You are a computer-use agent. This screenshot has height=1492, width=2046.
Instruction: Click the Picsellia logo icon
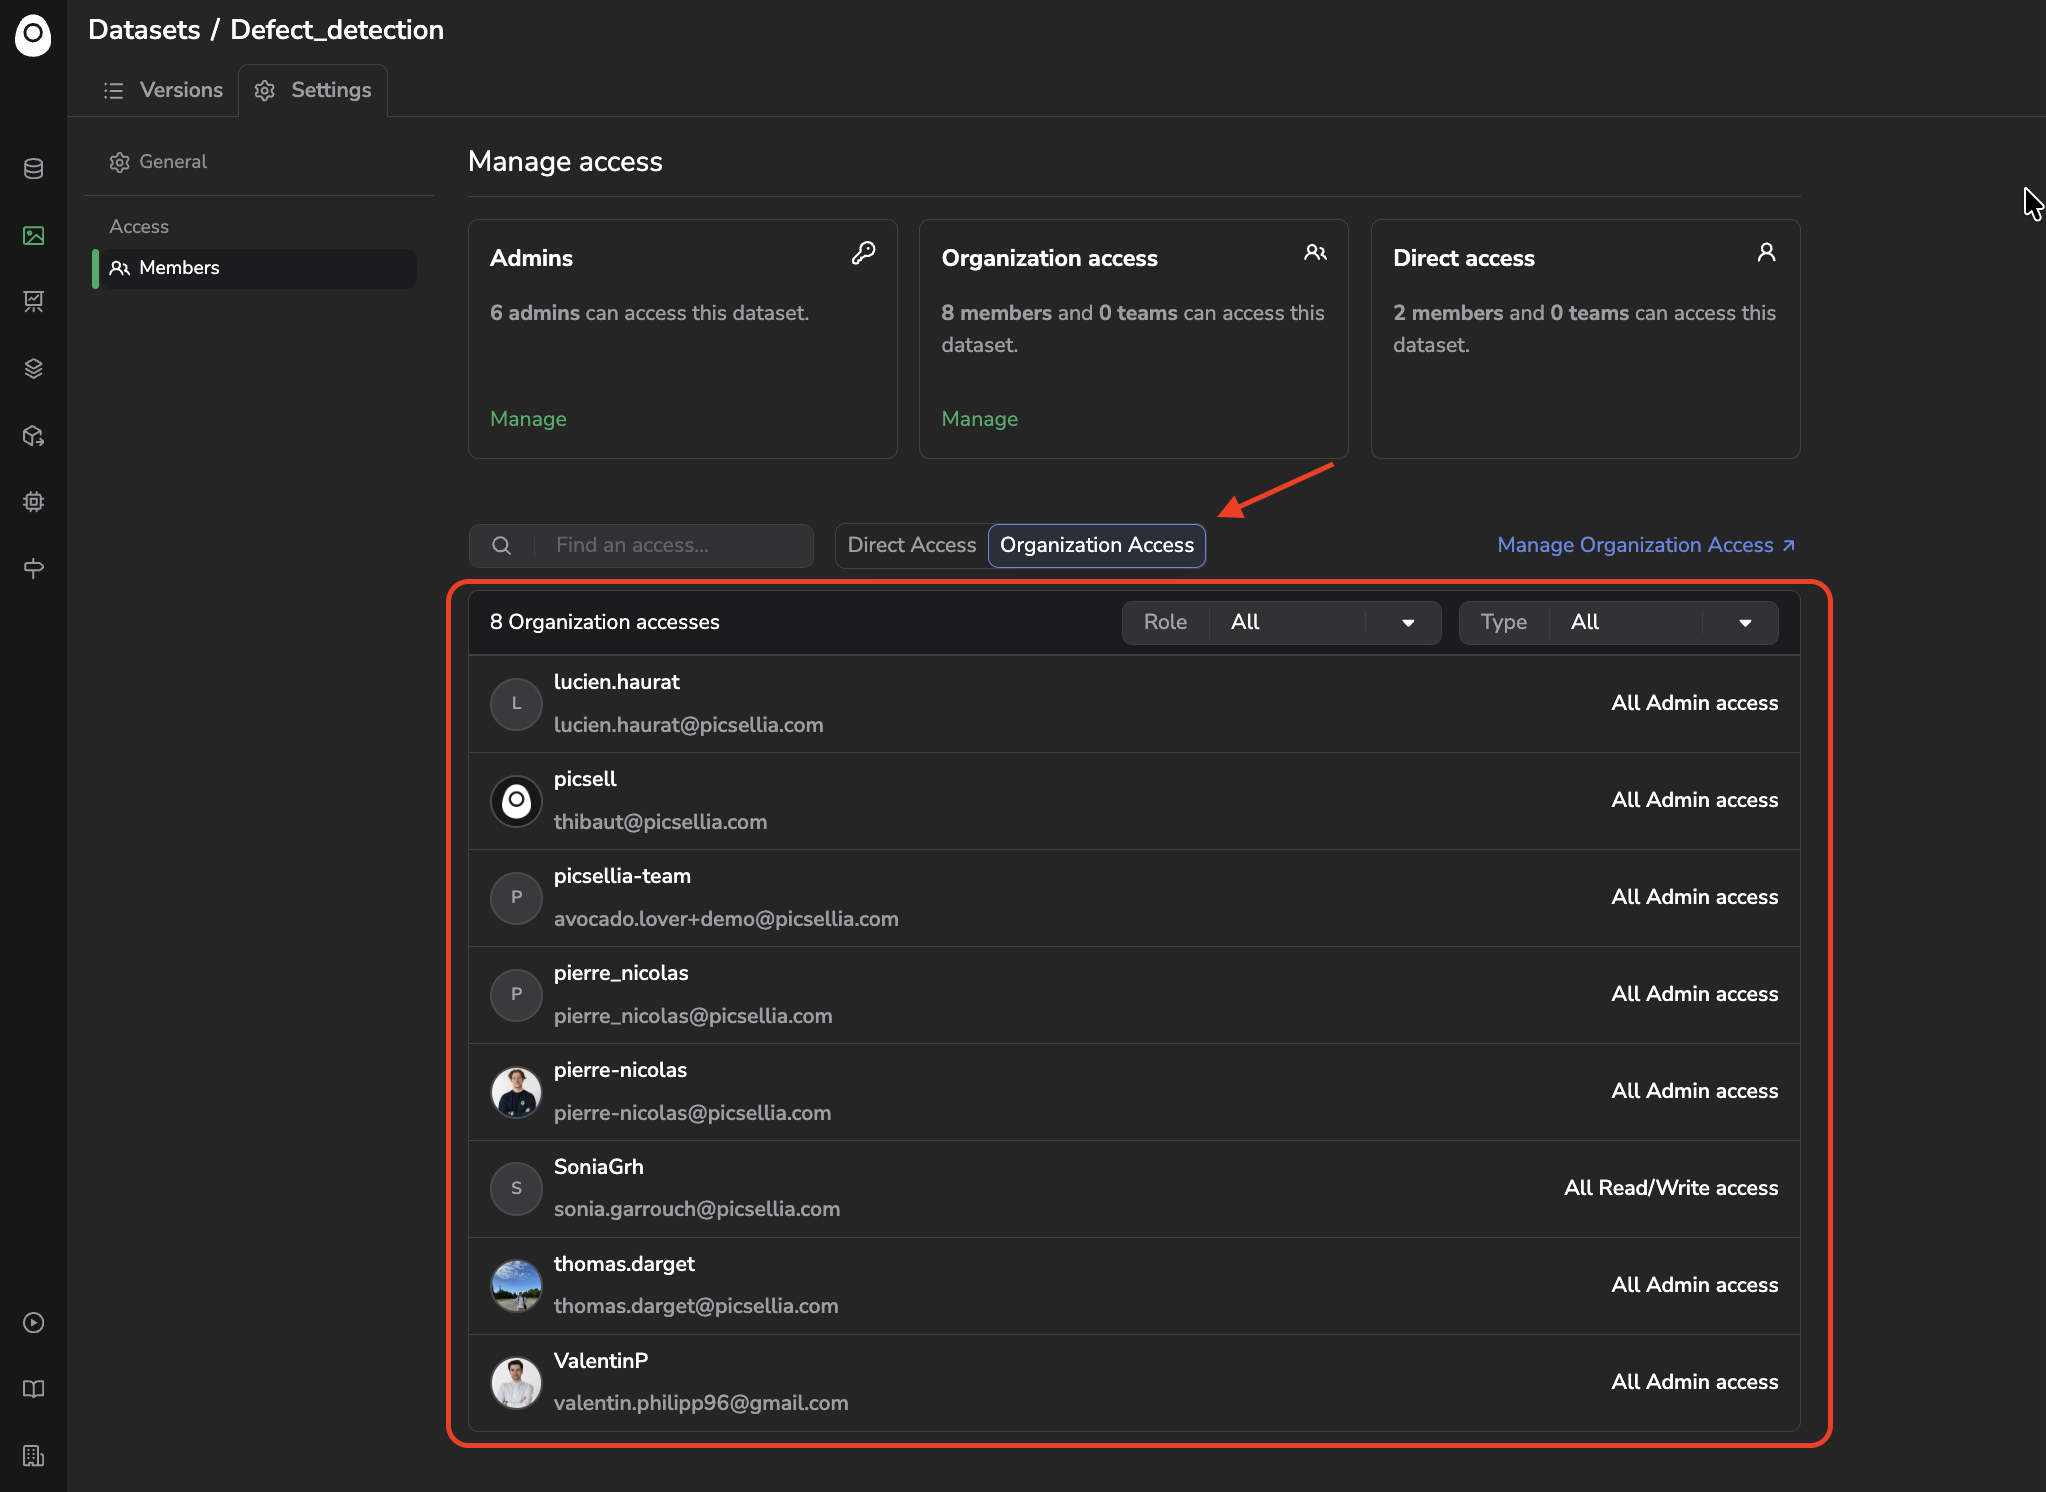pos(33,35)
